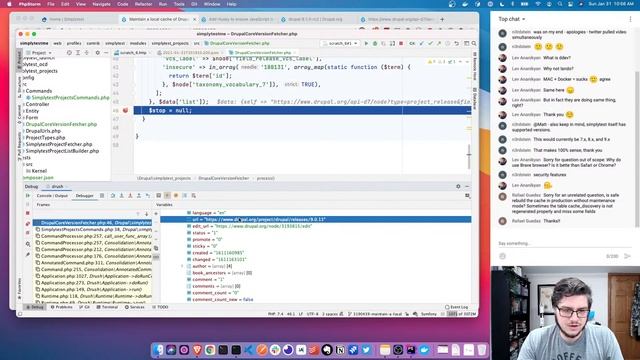The width and height of the screenshot is (640, 360).
Task: Select previous frame up arrow
Action: point(138,213)
